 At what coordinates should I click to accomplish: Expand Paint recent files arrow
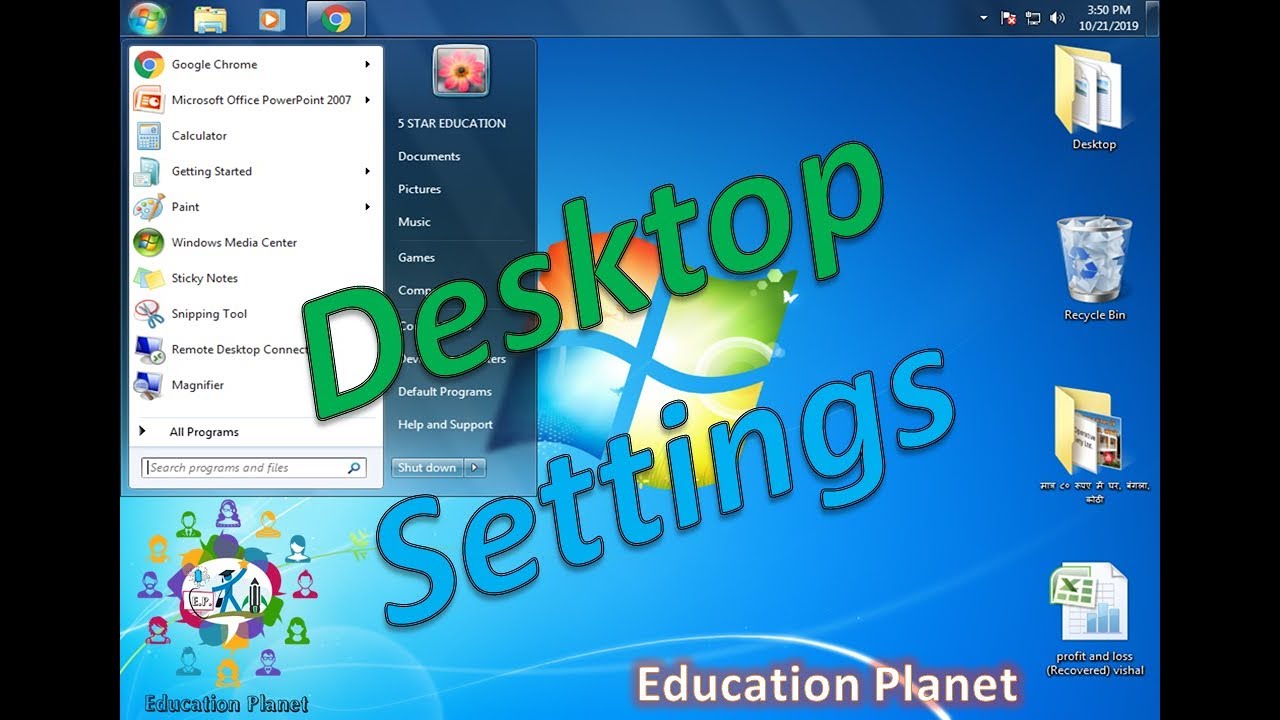pos(367,207)
